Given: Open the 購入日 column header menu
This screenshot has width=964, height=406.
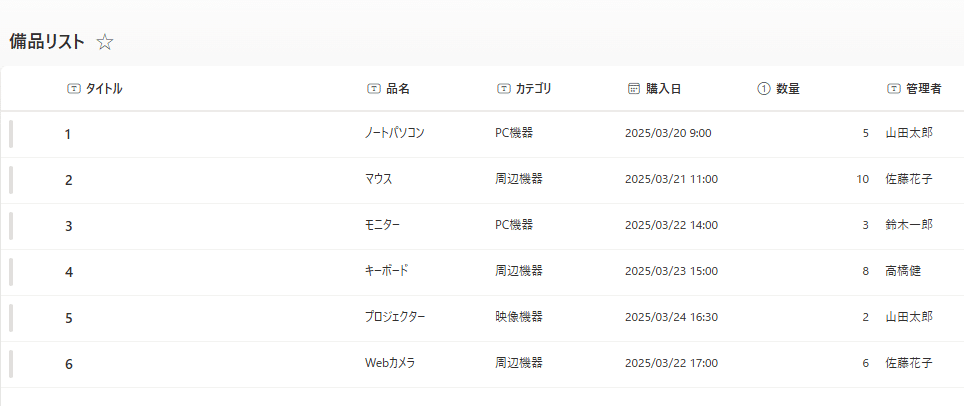Looking at the screenshot, I should pyautogui.click(x=663, y=89).
